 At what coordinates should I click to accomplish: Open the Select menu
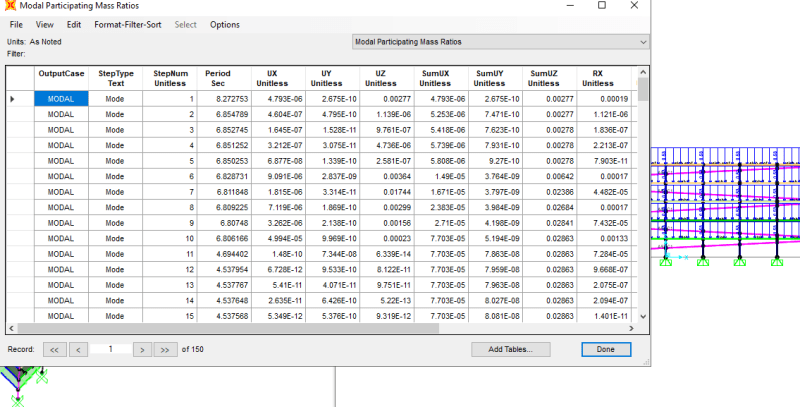[185, 24]
